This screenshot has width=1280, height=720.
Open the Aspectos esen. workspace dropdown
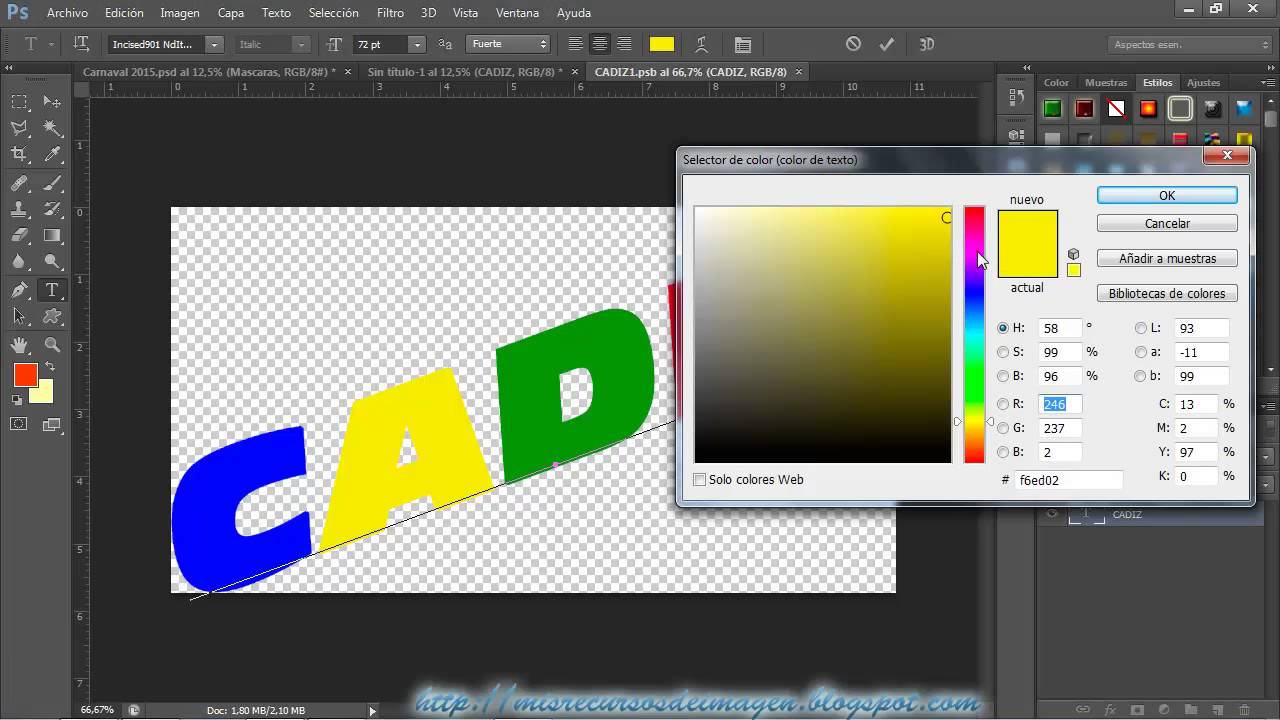coord(1191,44)
